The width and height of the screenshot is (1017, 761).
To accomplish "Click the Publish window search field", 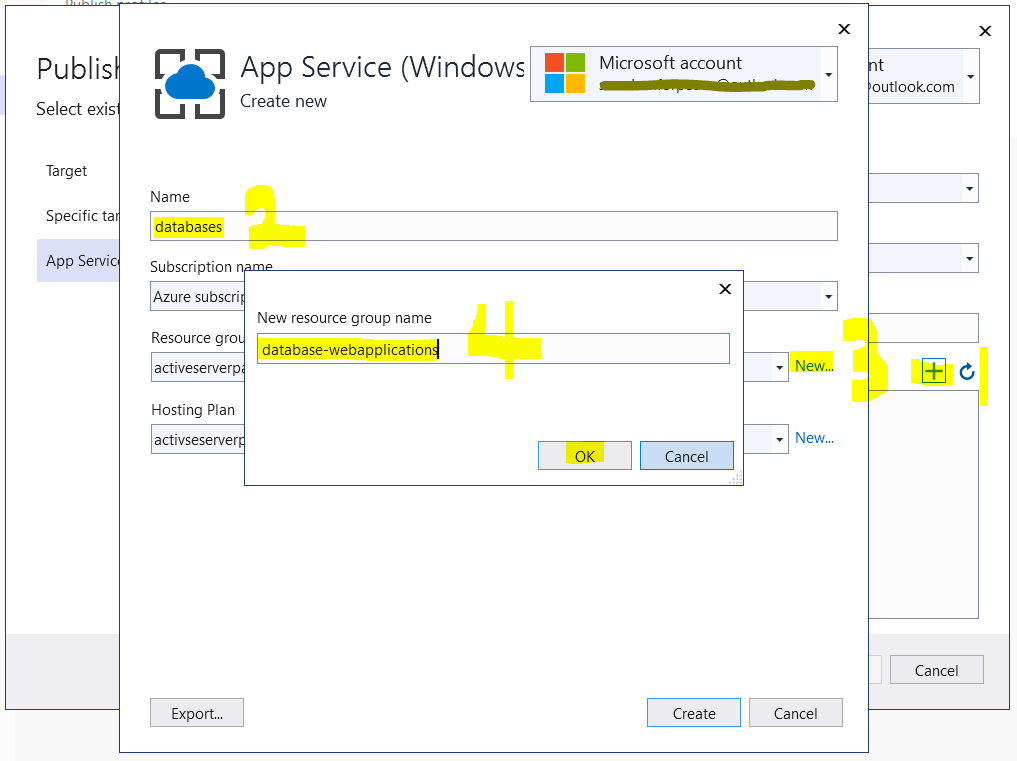I will 924,328.
